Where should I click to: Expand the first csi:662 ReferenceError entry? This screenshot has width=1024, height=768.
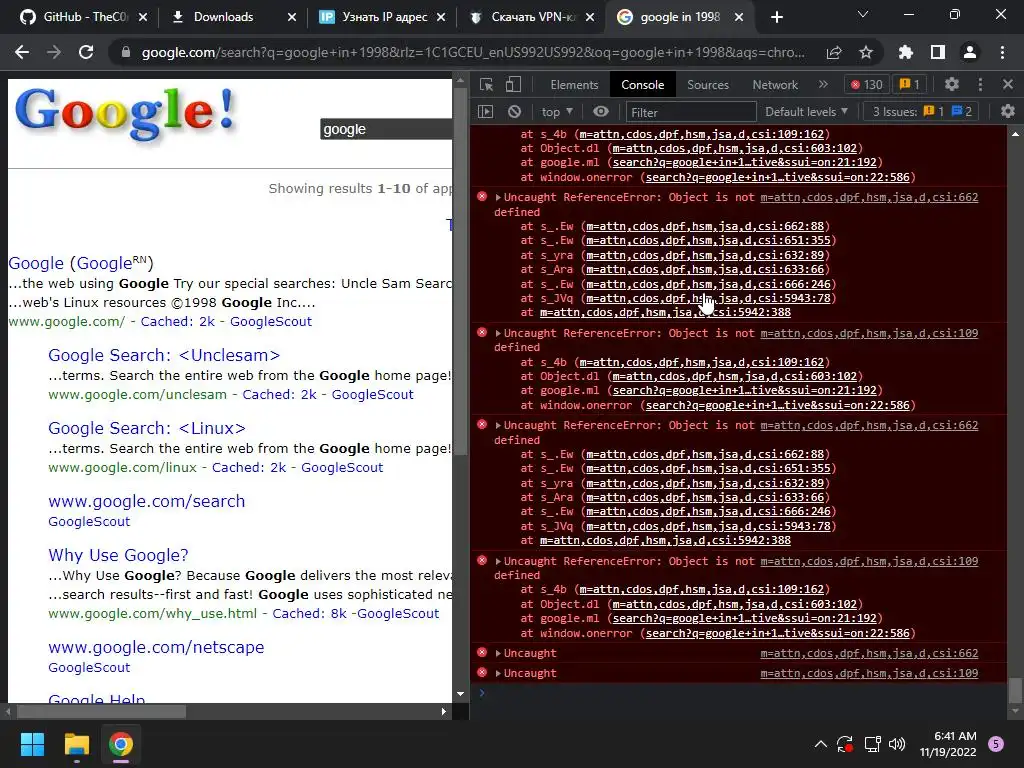498,197
